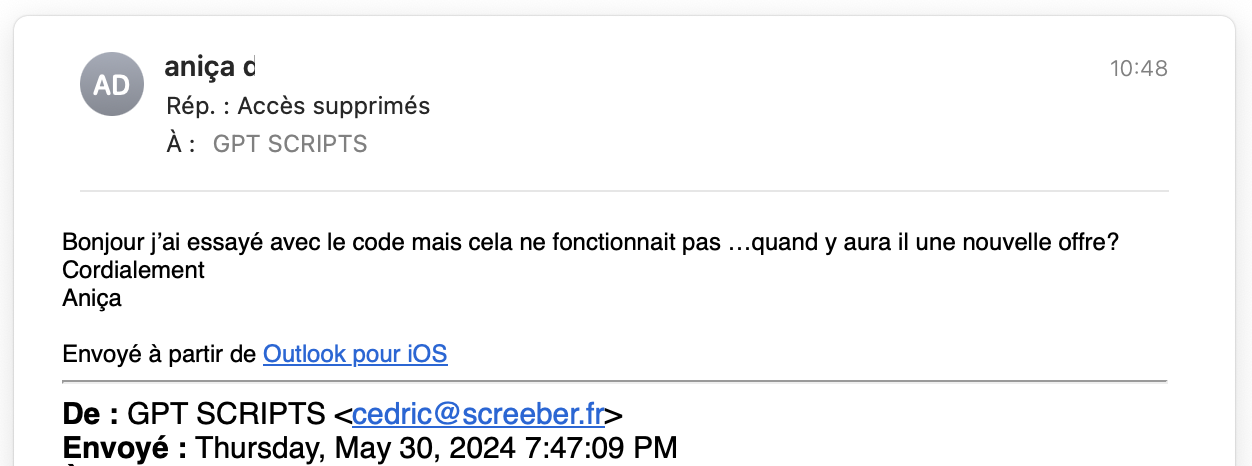Click the 10:48 message timestamp
The image size is (1252, 466).
[1138, 69]
